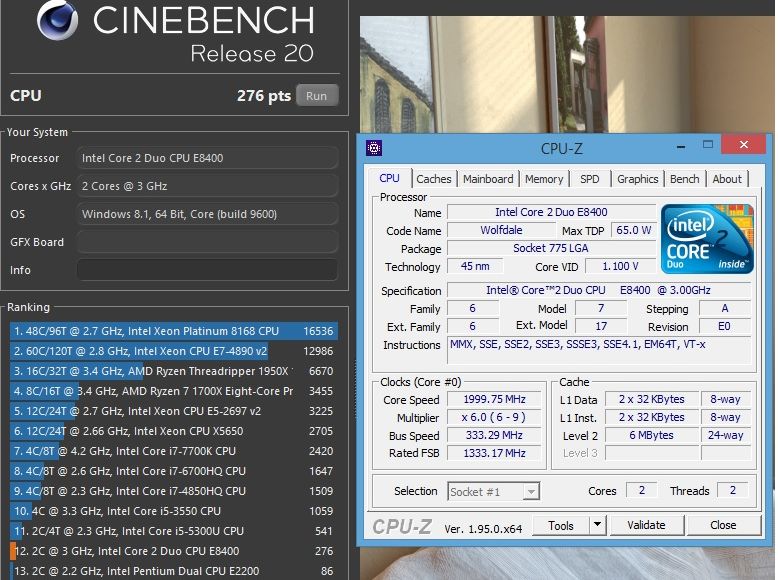Screen dimensions: 778x580
Task: Open the Memory tab
Action: 544,179
